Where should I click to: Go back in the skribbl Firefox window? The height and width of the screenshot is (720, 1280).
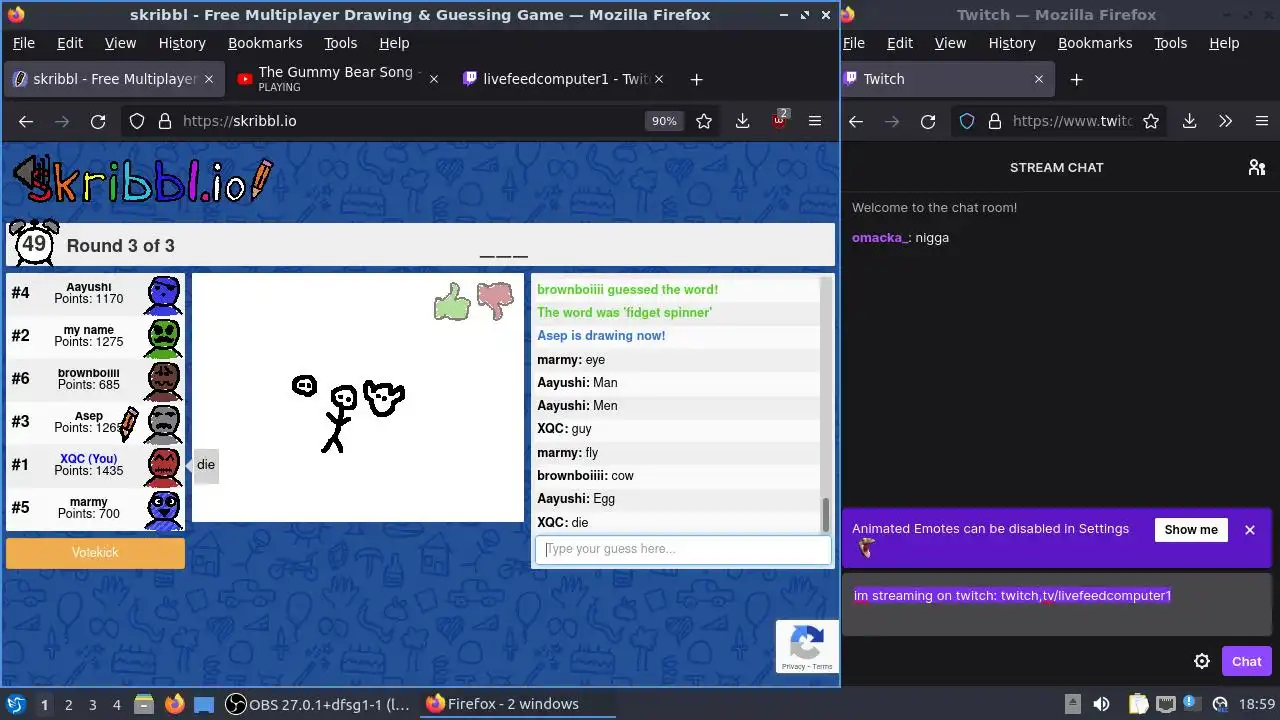pyautogui.click(x=26, y=121)
